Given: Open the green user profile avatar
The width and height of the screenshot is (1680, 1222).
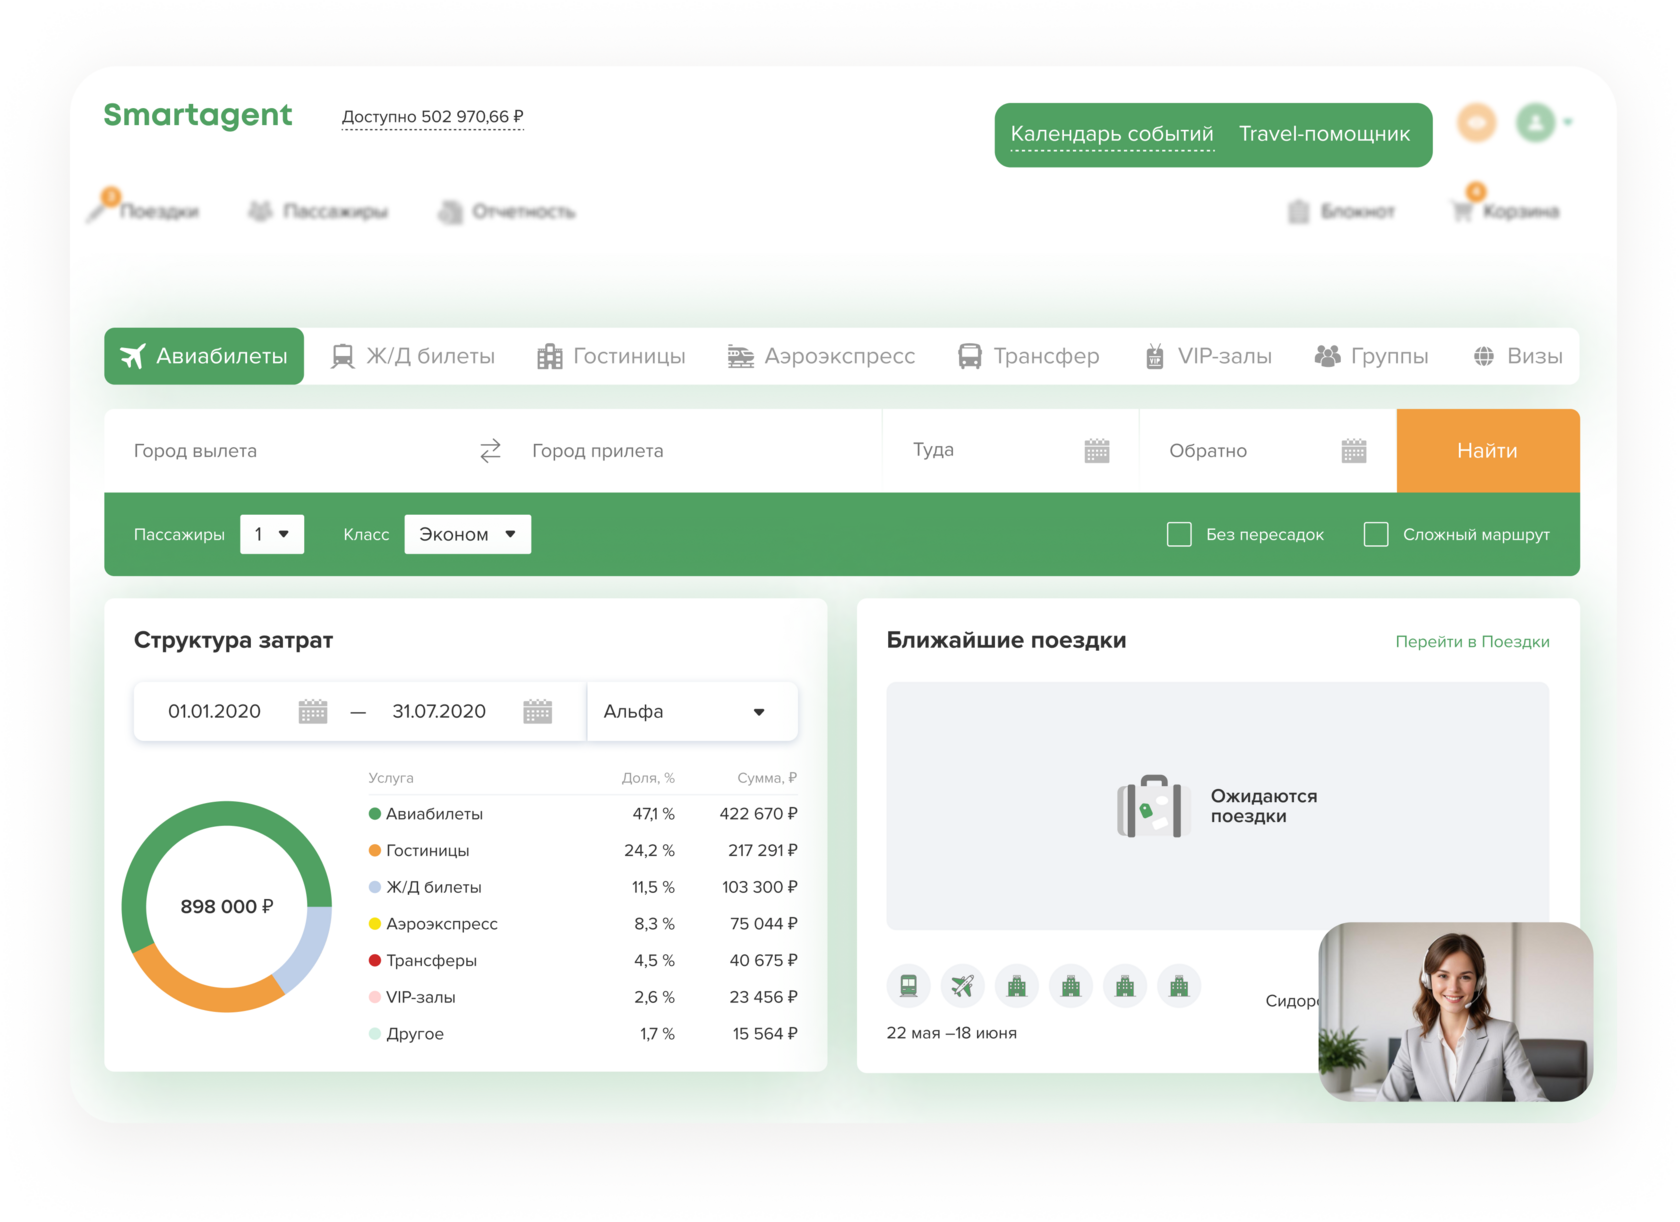Looking at the screenshot, I should pos(1535,122).
